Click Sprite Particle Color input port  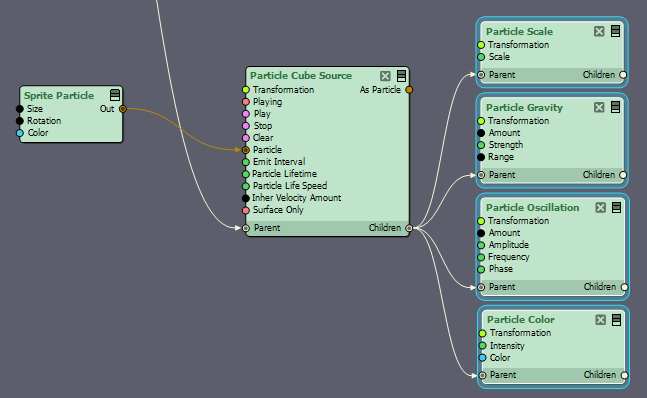point(20,133)
